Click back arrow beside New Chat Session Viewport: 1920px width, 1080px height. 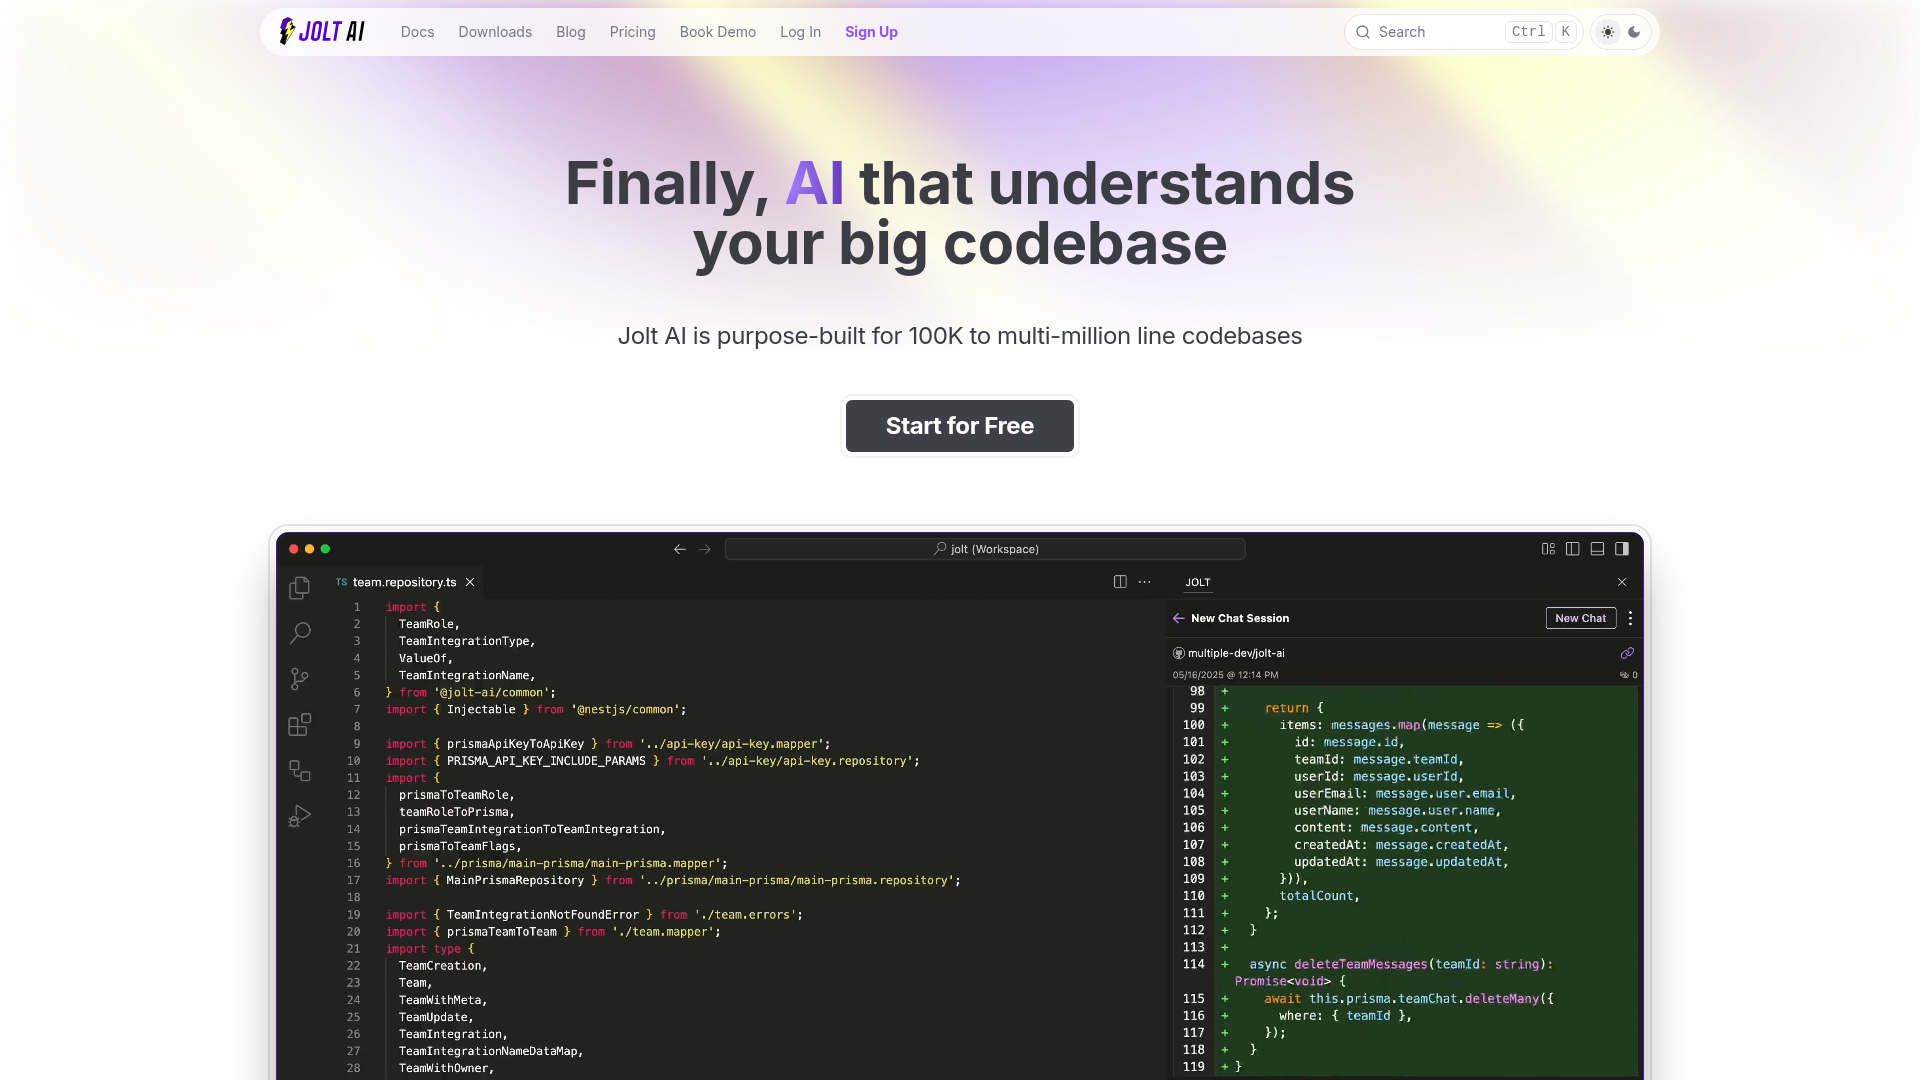1179,618
